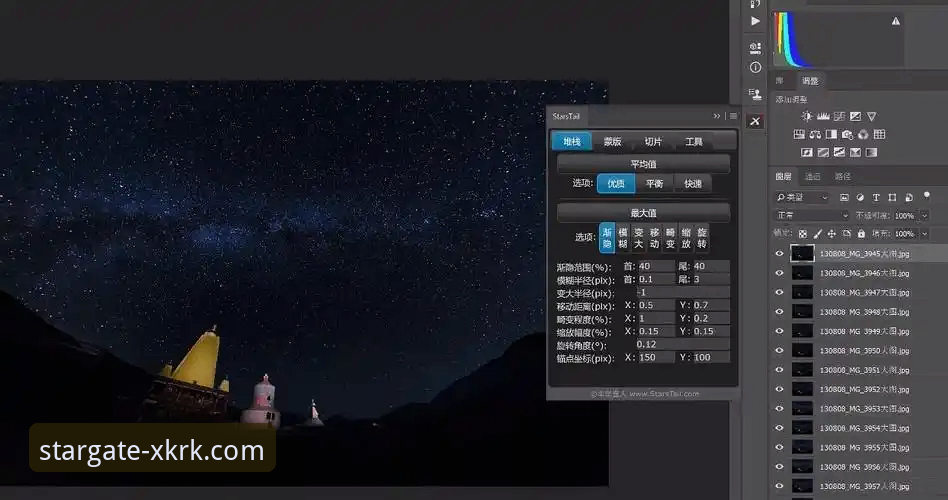Open the Info panel icon
This screenshot has width=948, height=500.
pos(755,67)
